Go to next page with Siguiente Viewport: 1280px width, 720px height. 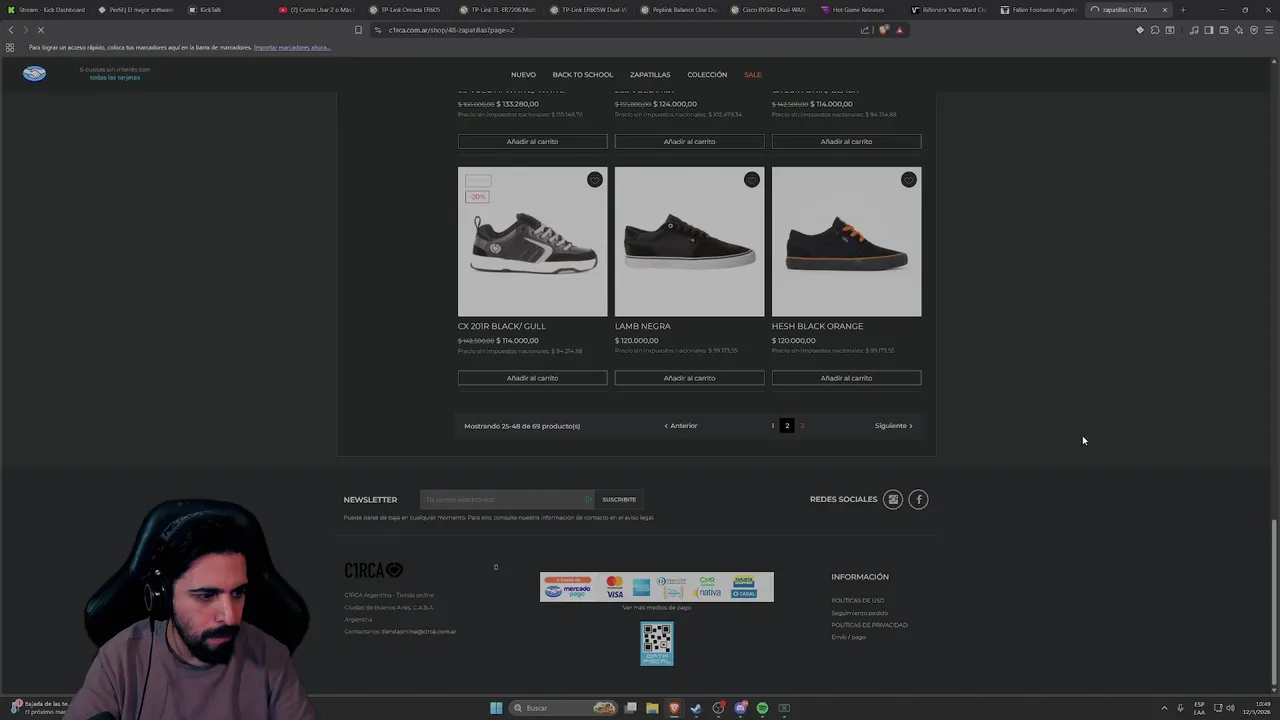894,426
